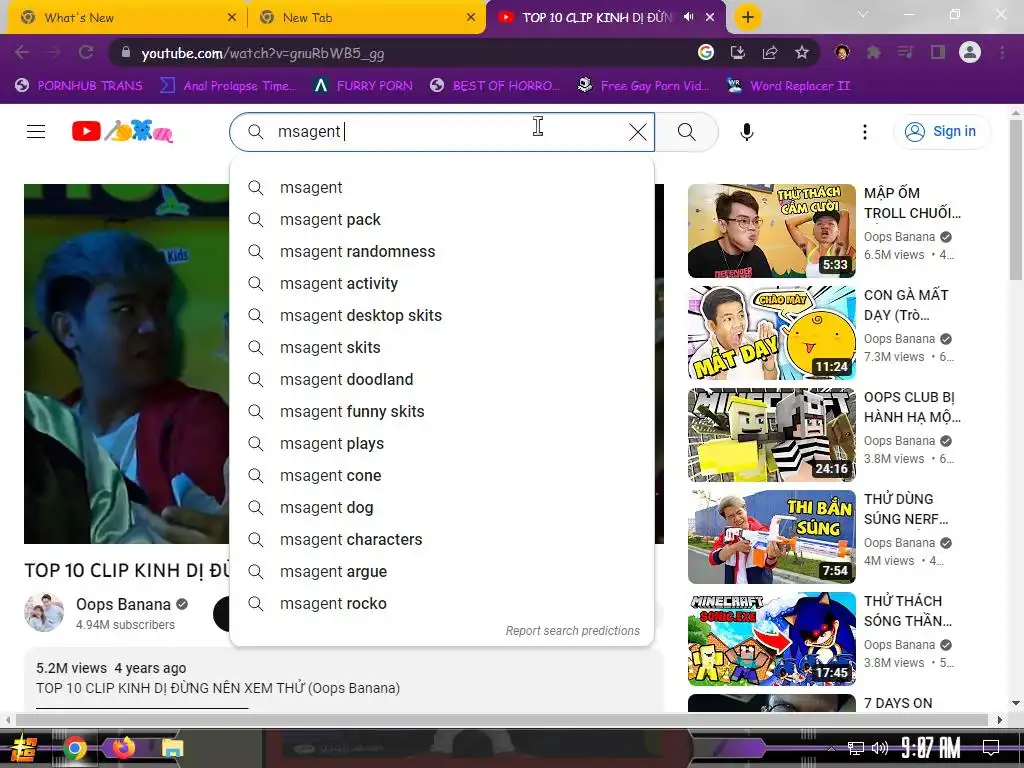Choose the 'msagent pack' suggestion
This screenshot has width=1024, height=768.
[441, 219]
